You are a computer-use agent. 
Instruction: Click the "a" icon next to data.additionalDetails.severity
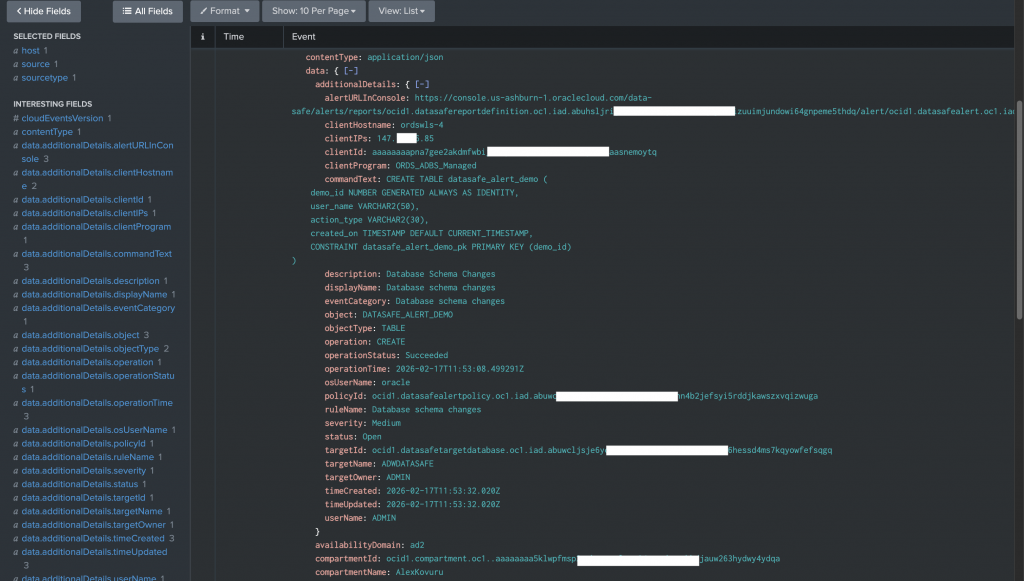coord(15,470)
